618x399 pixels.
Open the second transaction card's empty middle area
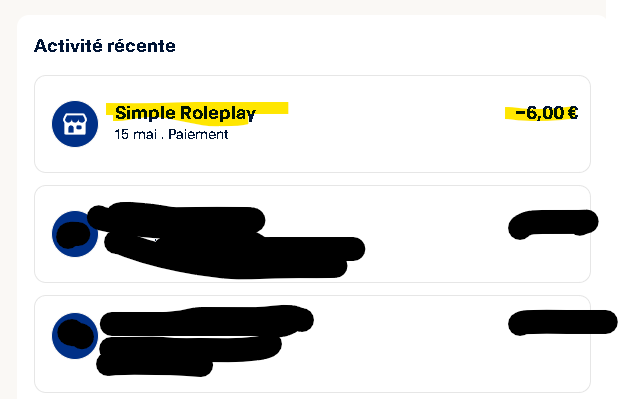coord(434,234)
